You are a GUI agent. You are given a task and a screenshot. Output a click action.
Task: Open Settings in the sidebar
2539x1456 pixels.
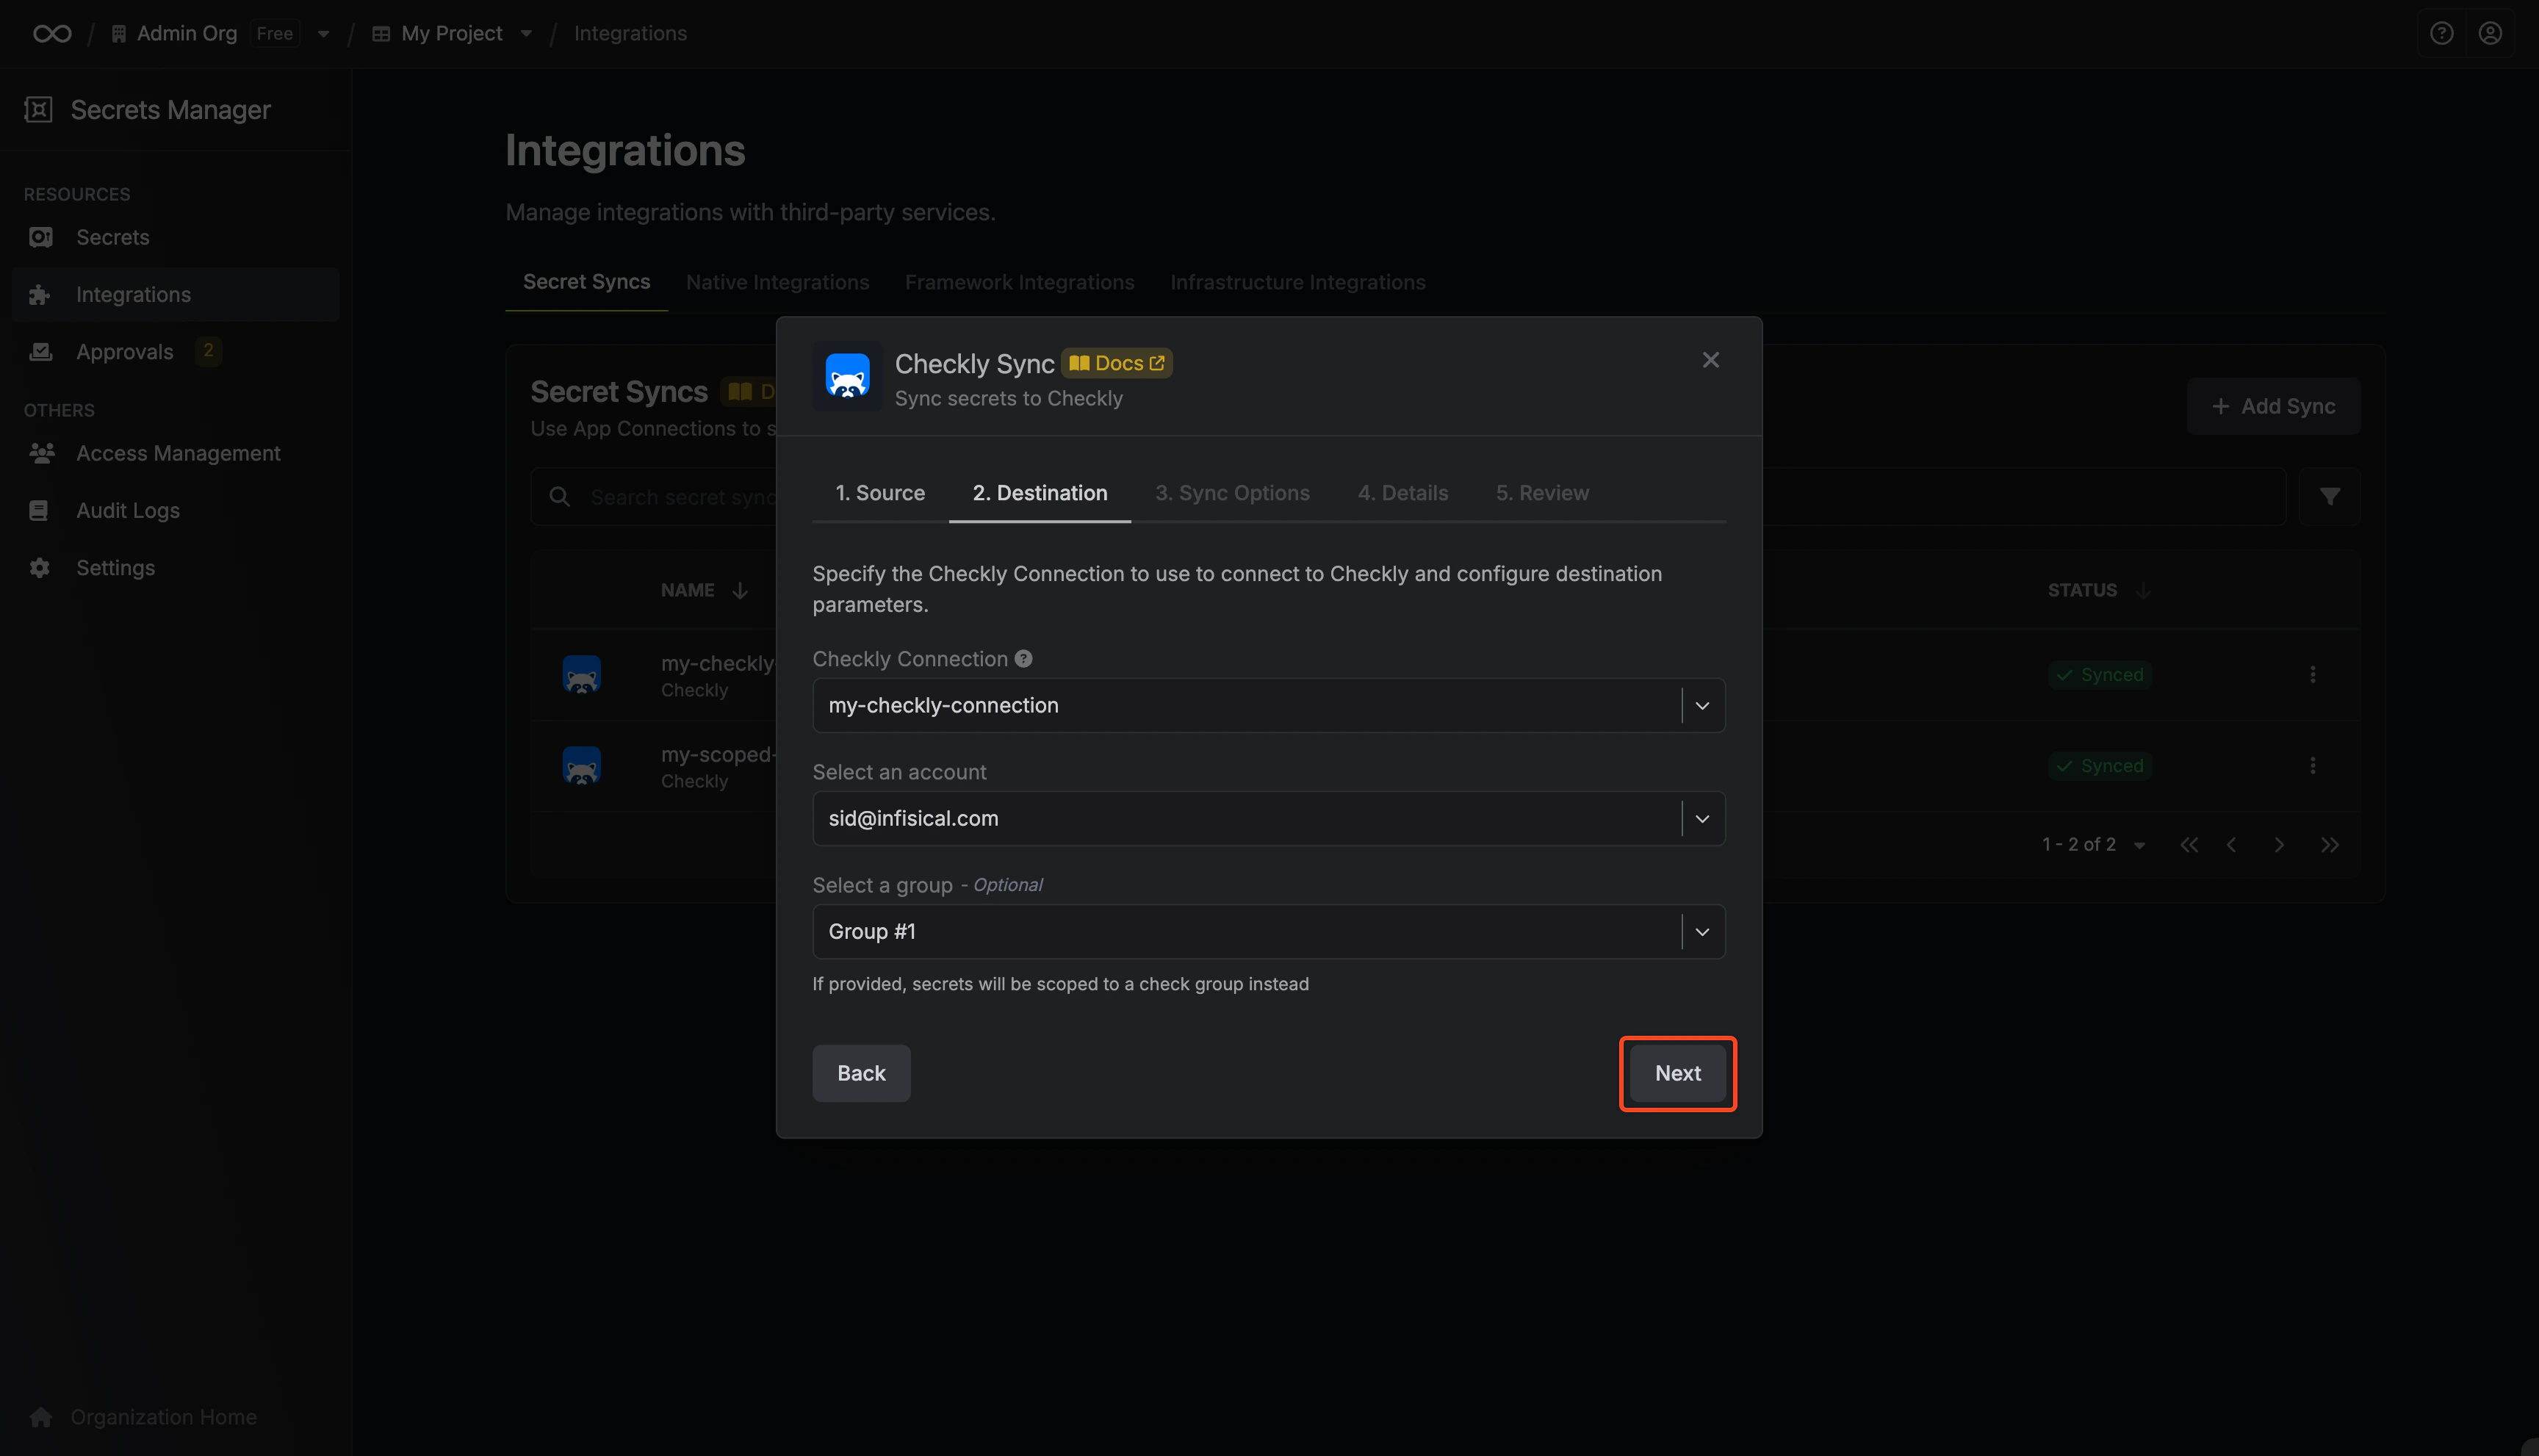click(176, 568)
